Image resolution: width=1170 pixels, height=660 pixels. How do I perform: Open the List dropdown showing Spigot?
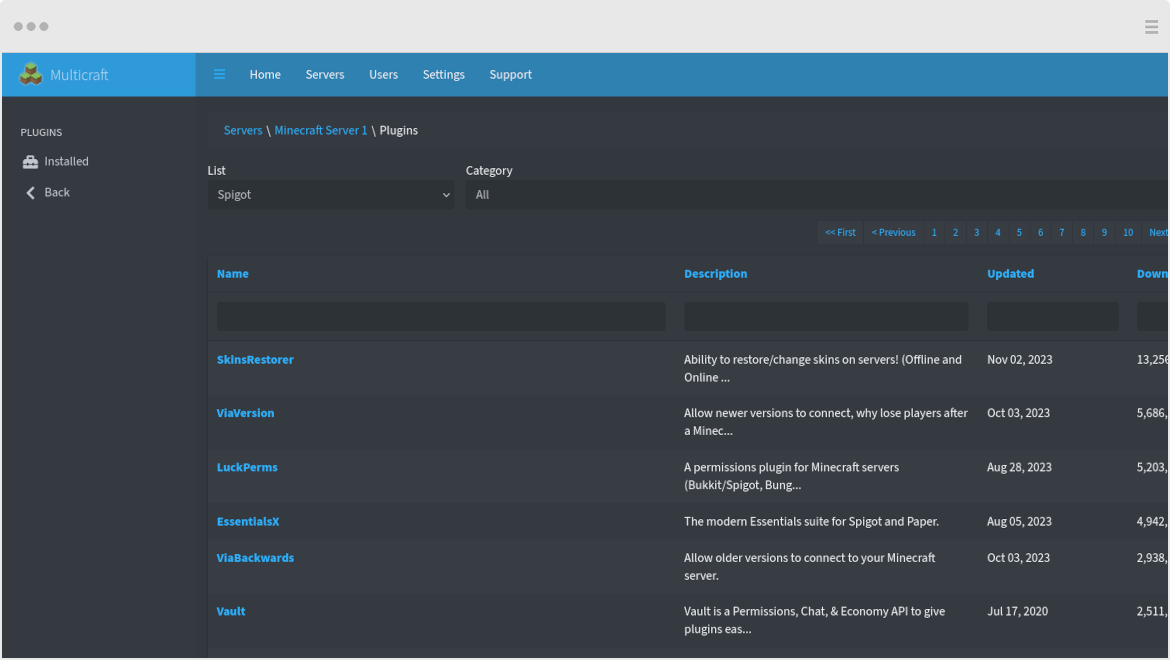pos(331,195)
